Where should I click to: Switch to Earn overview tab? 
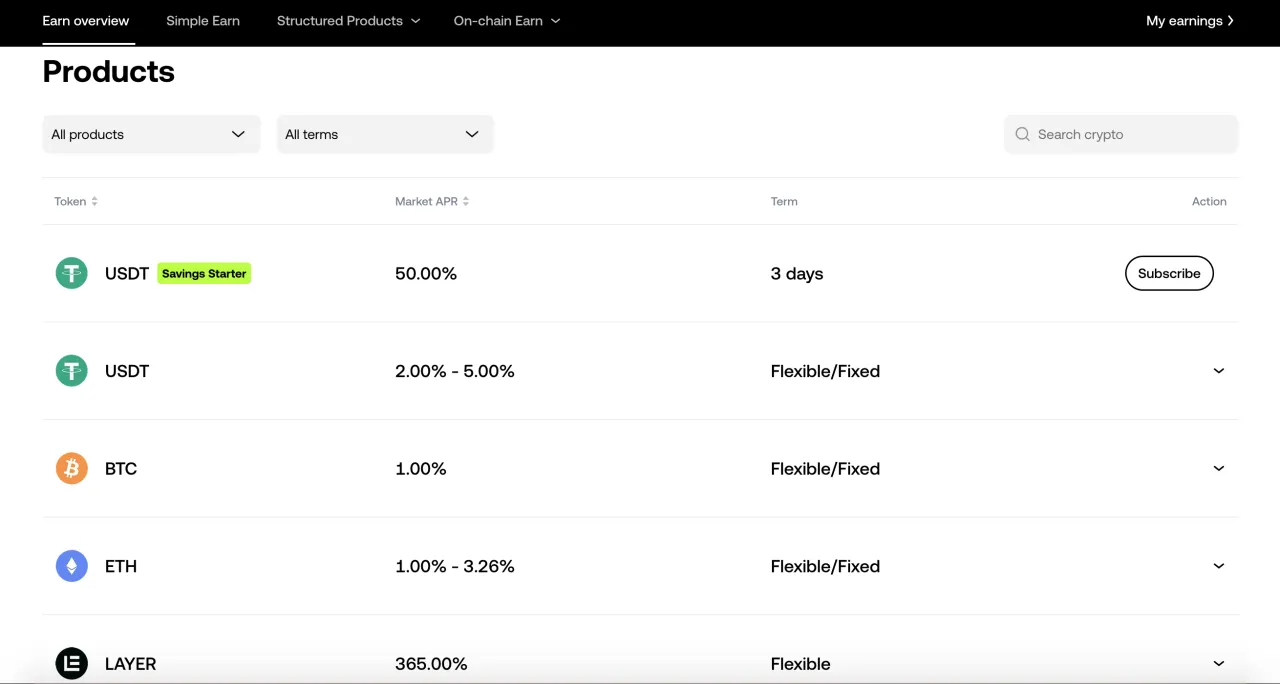click(x=86, y=21)
